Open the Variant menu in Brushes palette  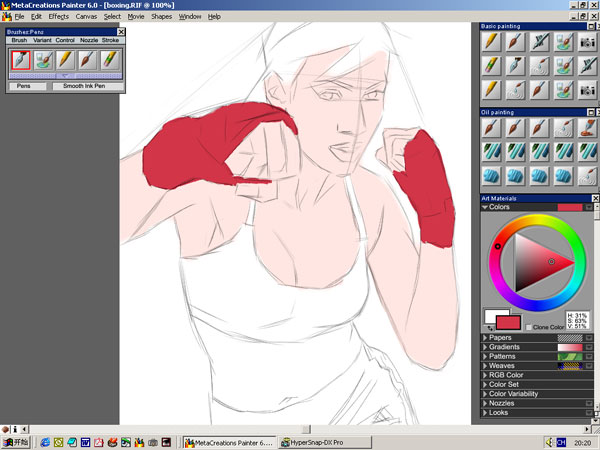[42, 40]
